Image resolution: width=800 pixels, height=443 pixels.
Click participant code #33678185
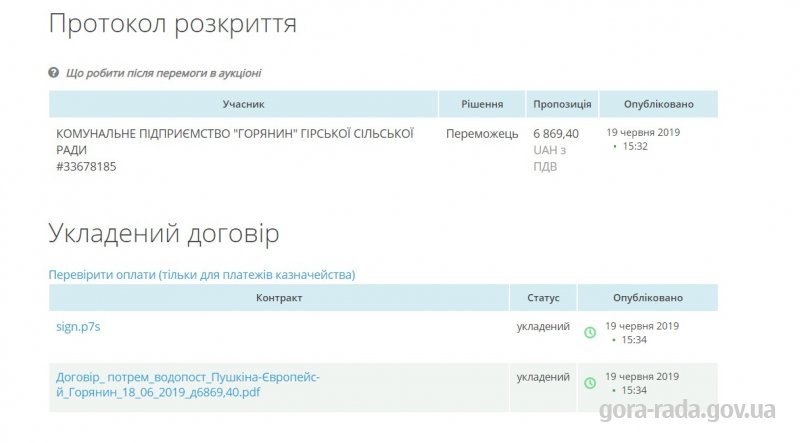pyautogui.click(x=86, y=167)
